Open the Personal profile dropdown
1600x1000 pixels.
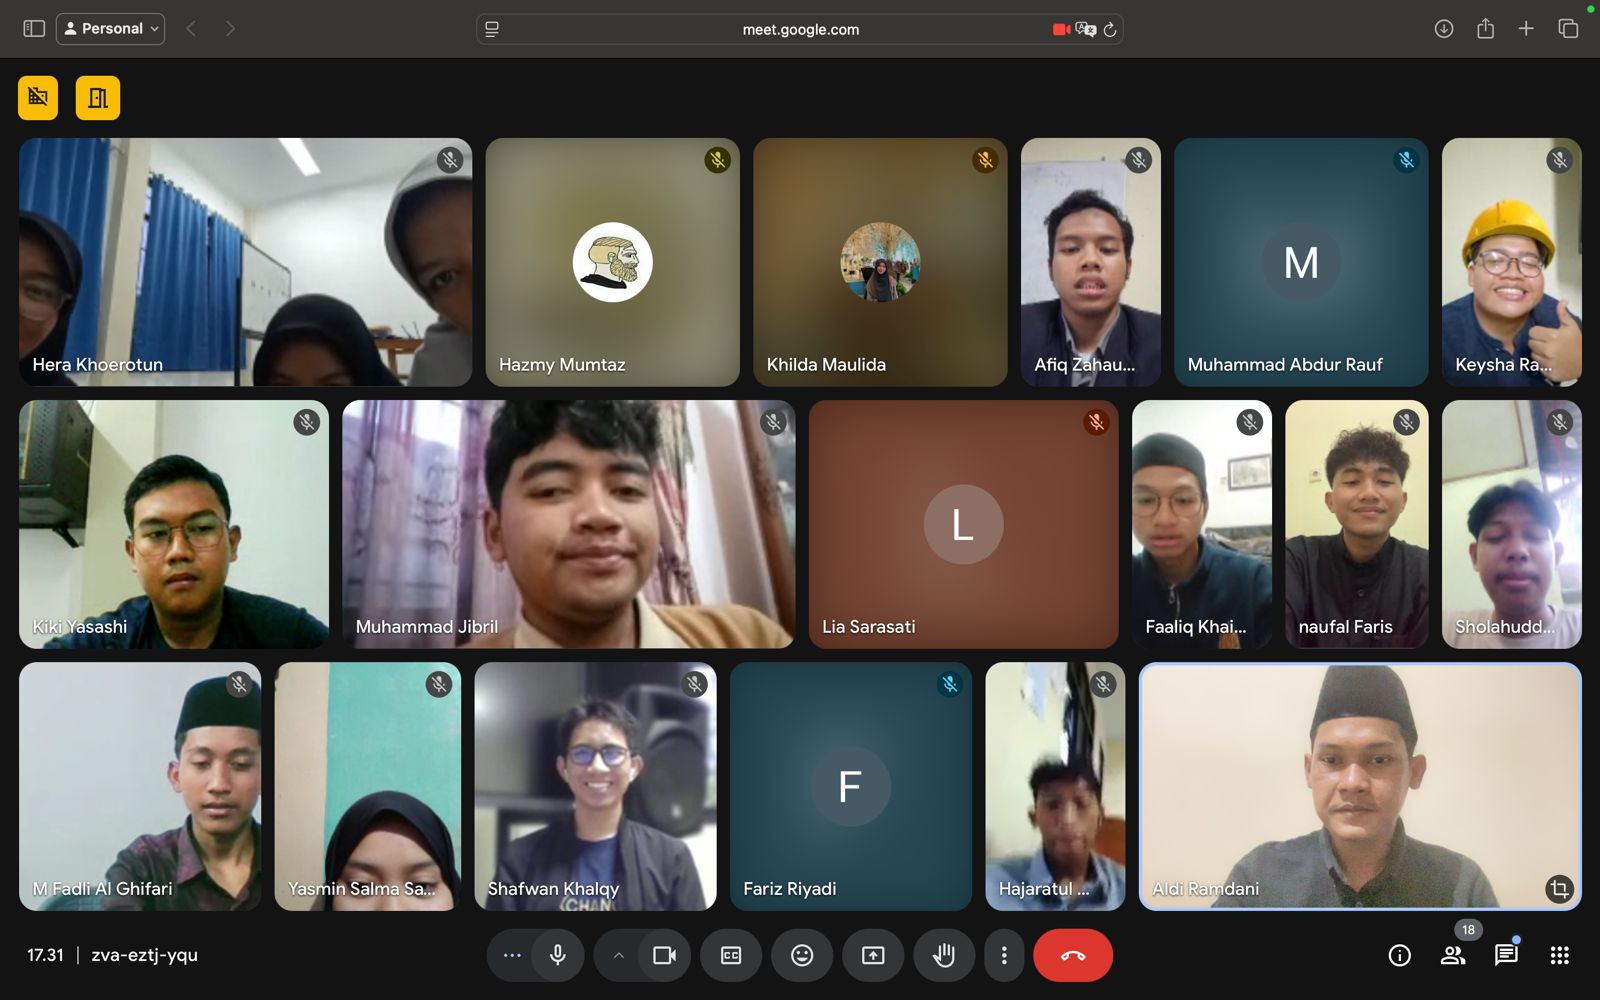click(110, 28)
